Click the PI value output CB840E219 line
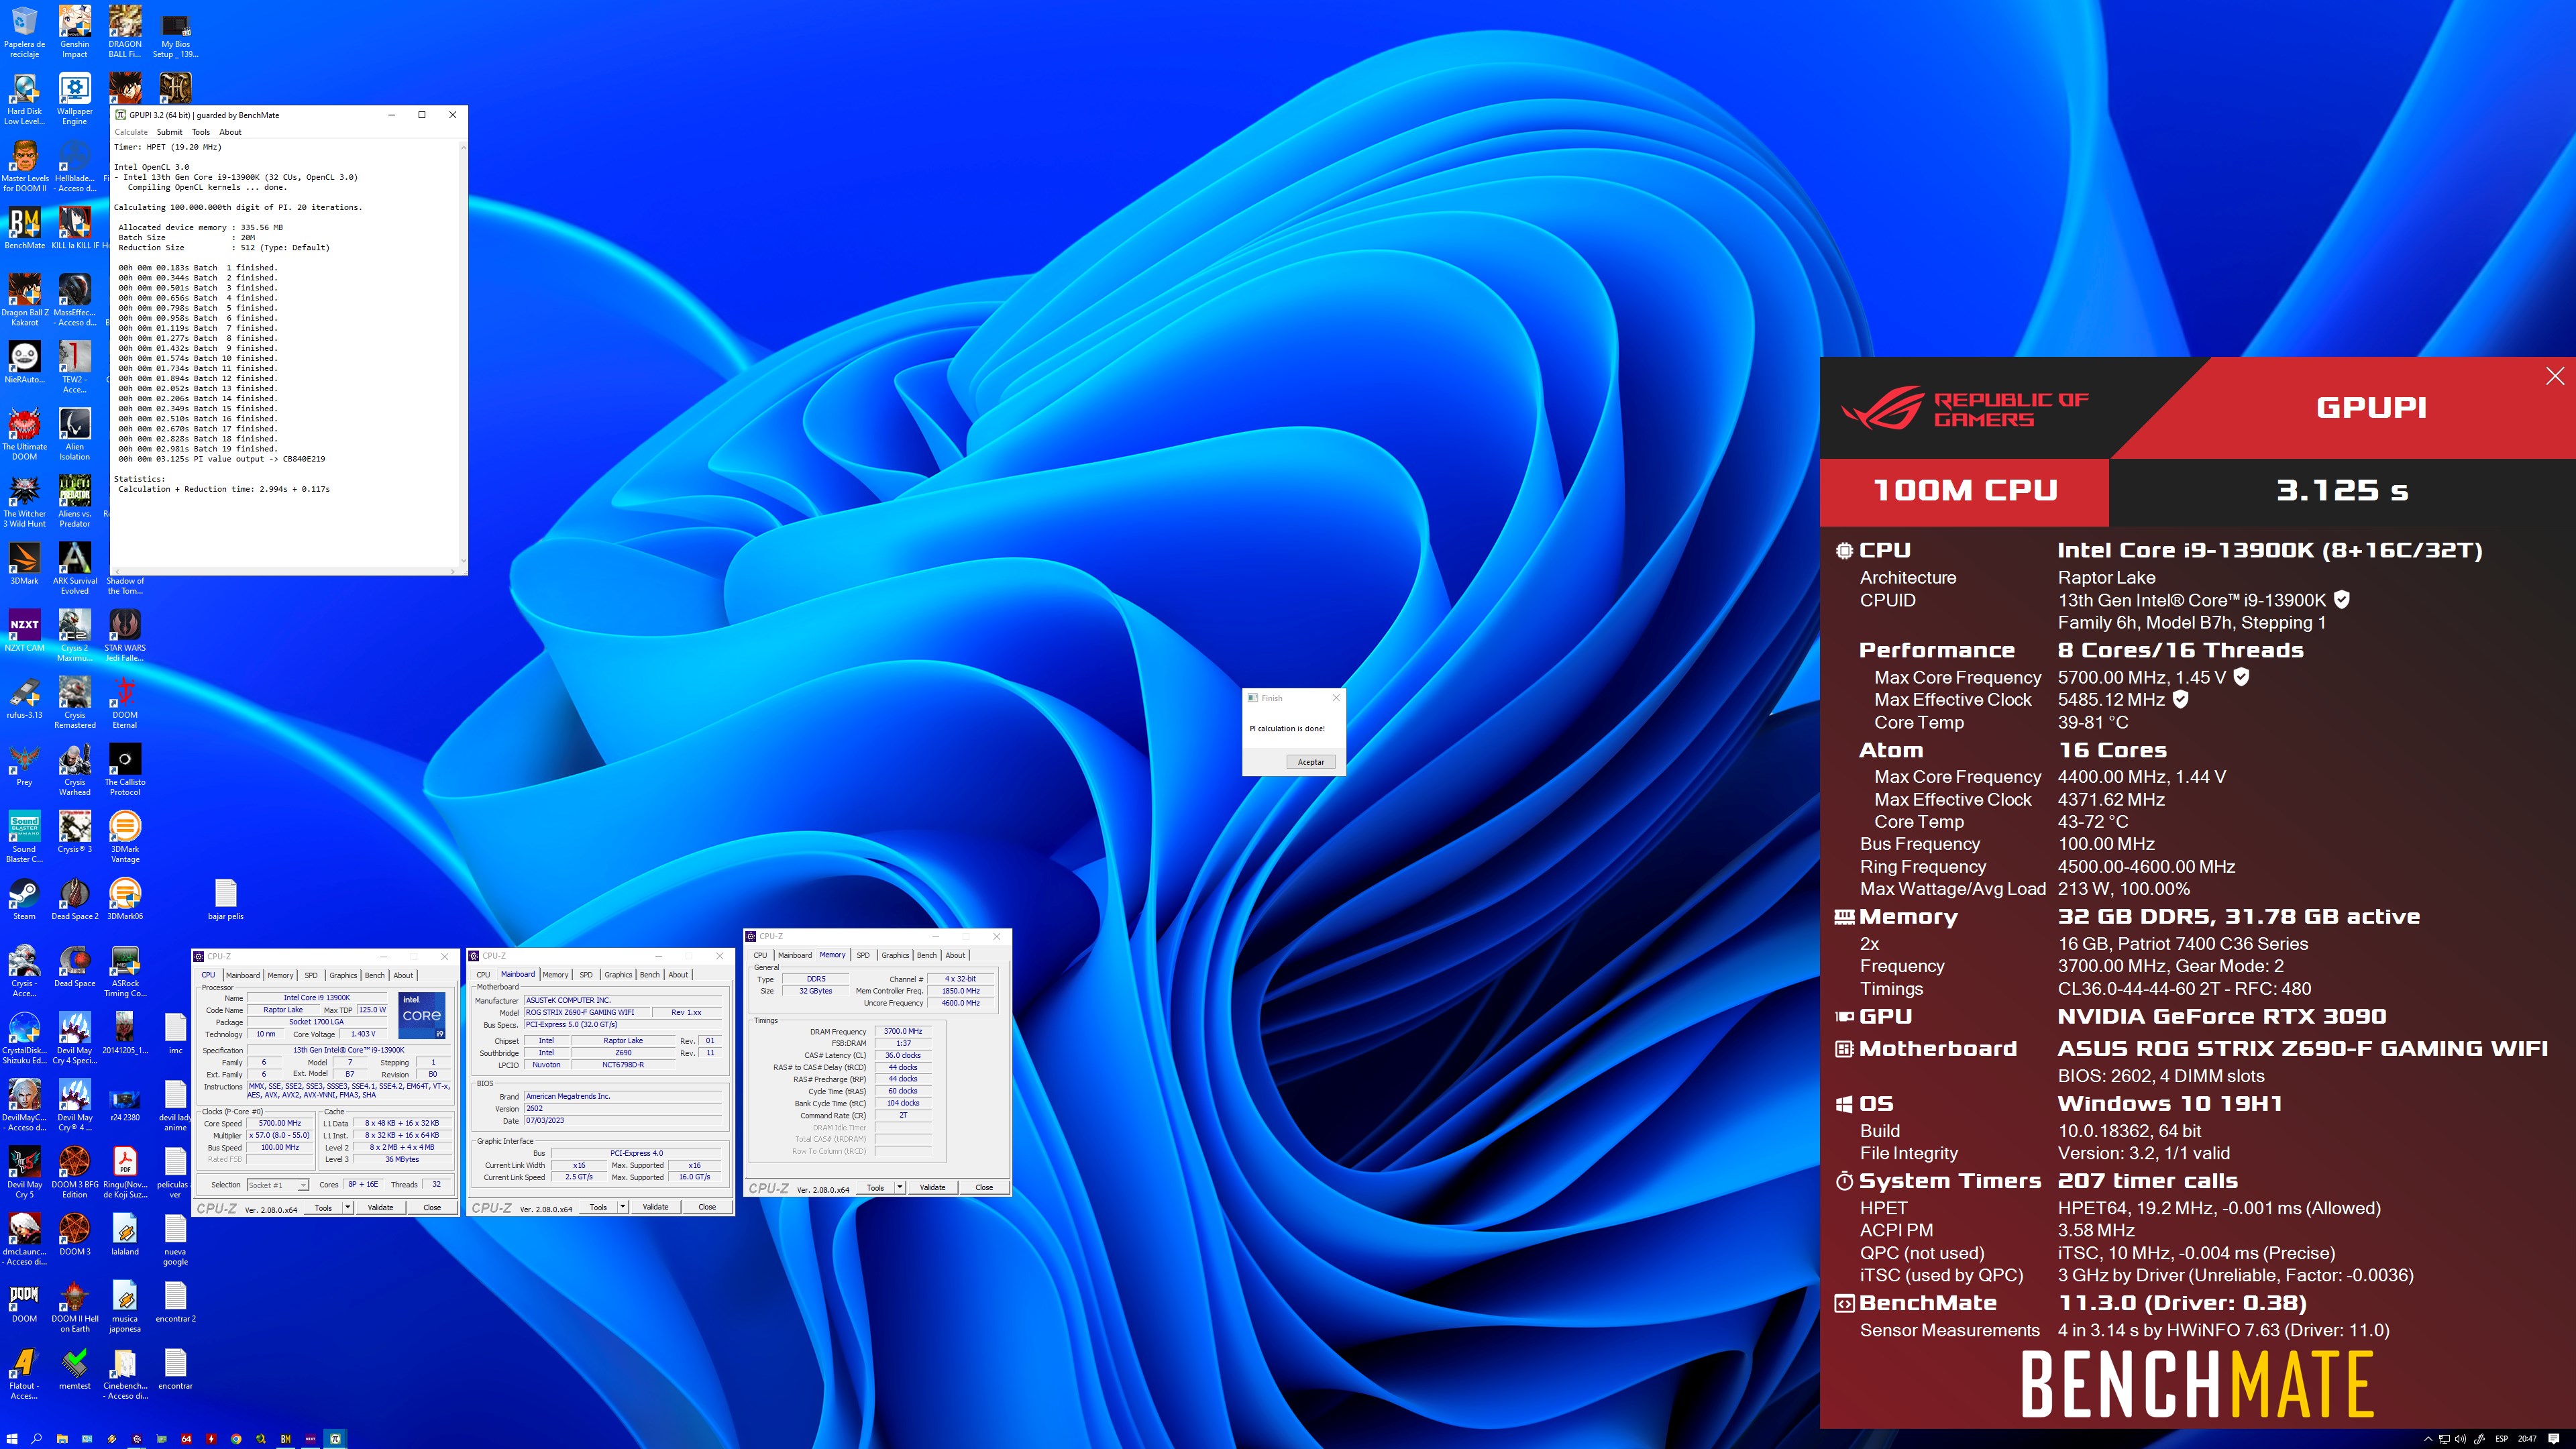This screenshot has height=1449, width=2576. point(222,459)
